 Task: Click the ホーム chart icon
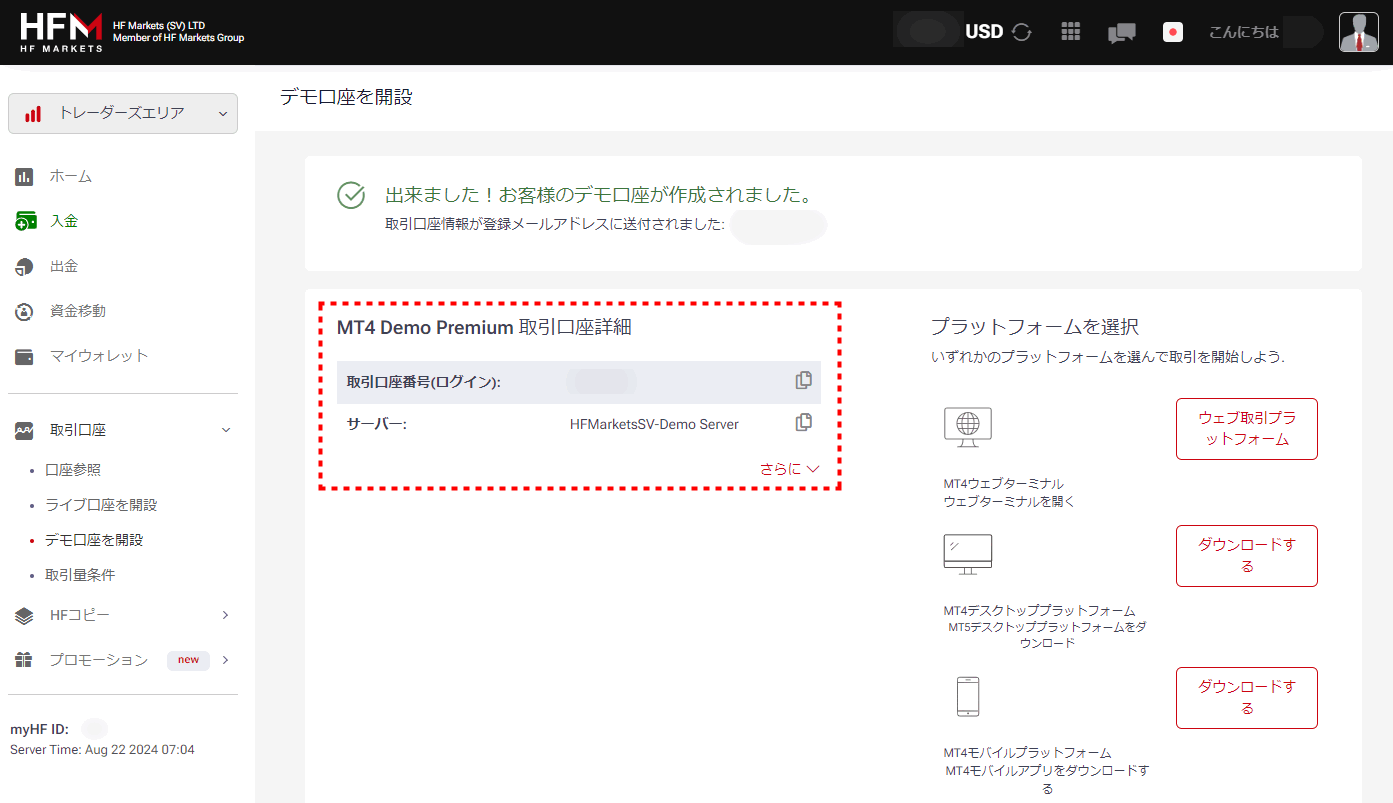tap(25, 177)
